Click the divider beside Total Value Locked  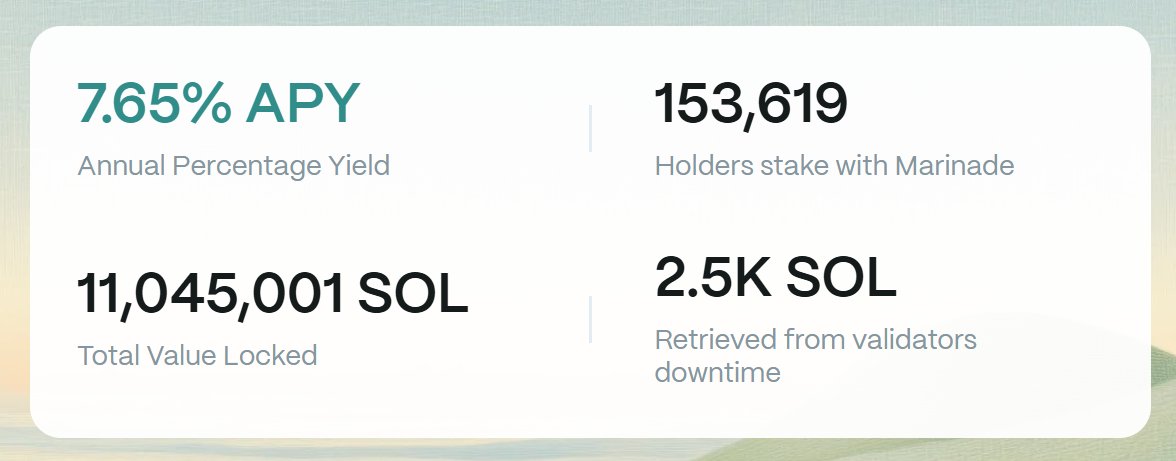pos(590,319)
